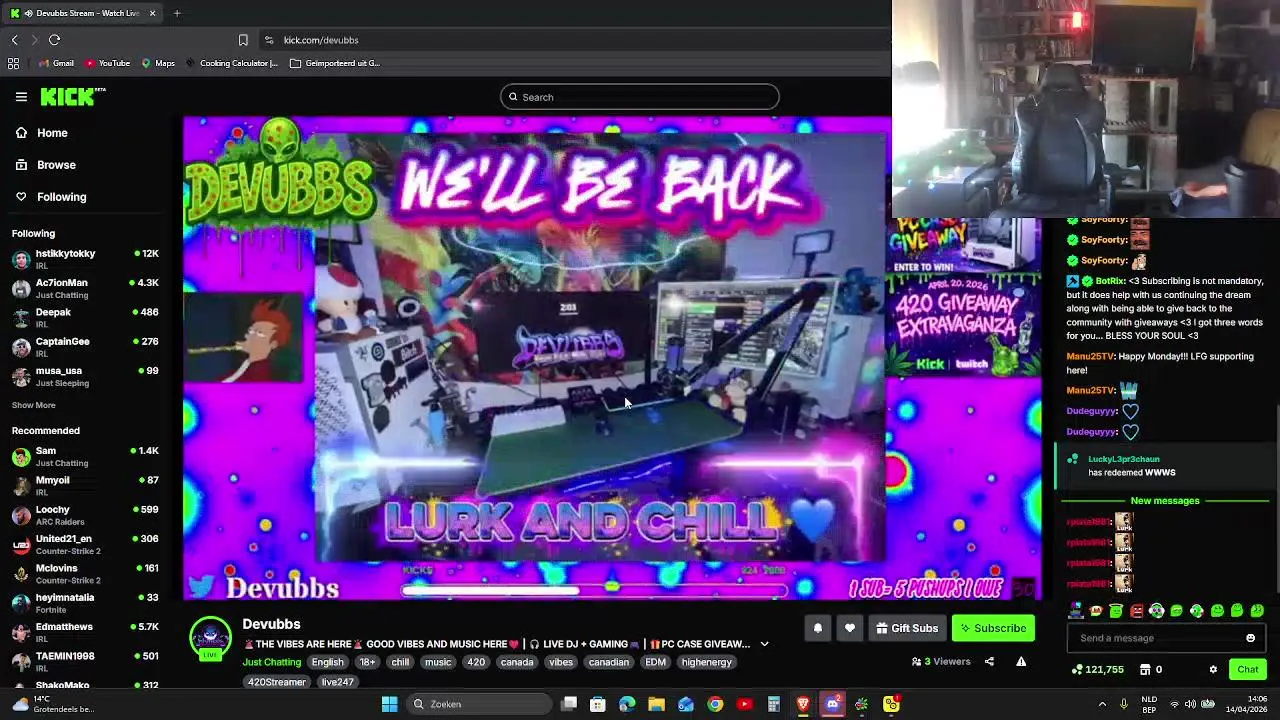
Task: Open Discord from the taskbar
Action: pos(832,704)
